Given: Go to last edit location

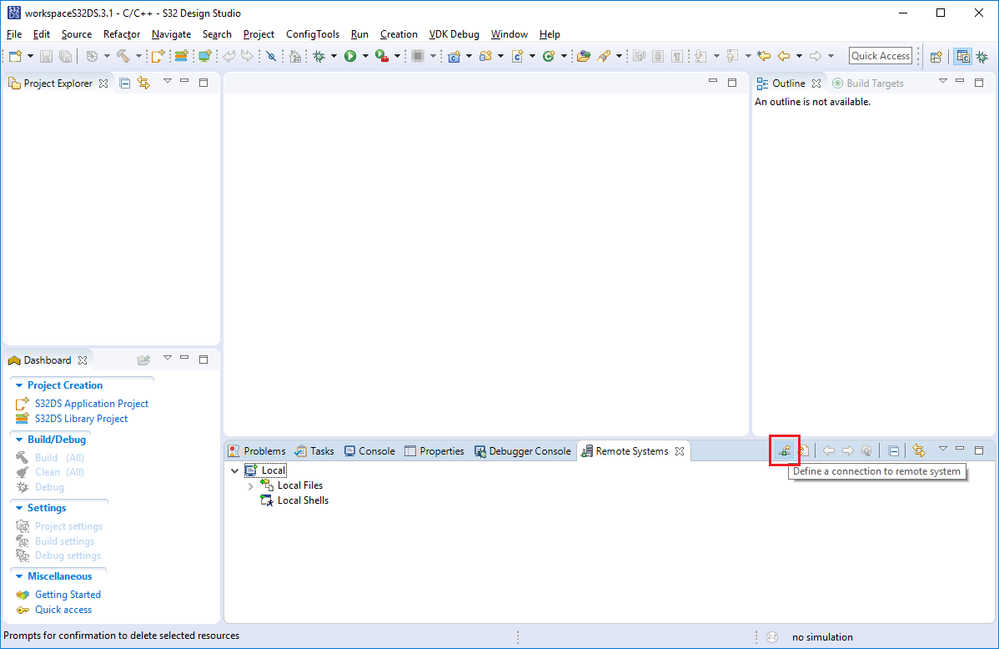Looking at the screenshot, I should [763, 56].
